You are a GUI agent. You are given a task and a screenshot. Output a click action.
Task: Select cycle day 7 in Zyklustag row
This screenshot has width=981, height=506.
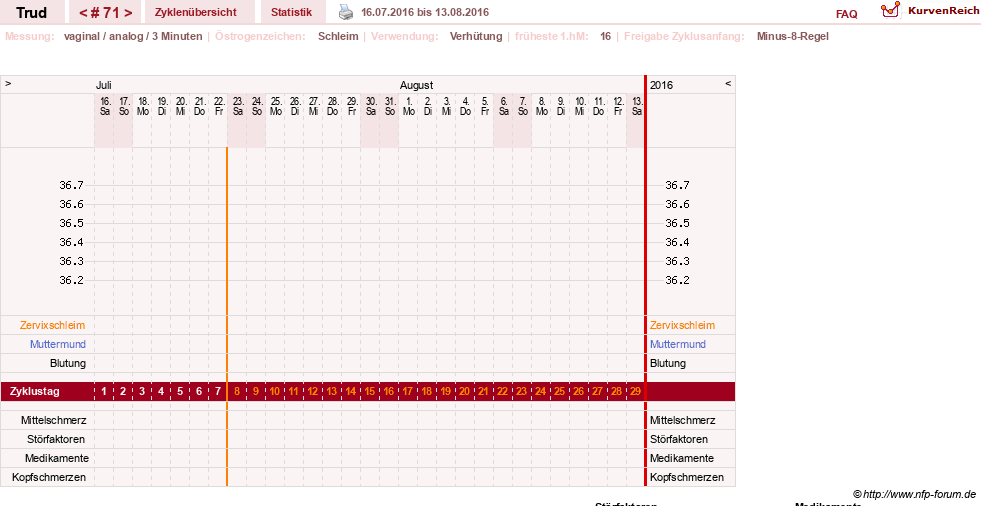tap(218, 392)
